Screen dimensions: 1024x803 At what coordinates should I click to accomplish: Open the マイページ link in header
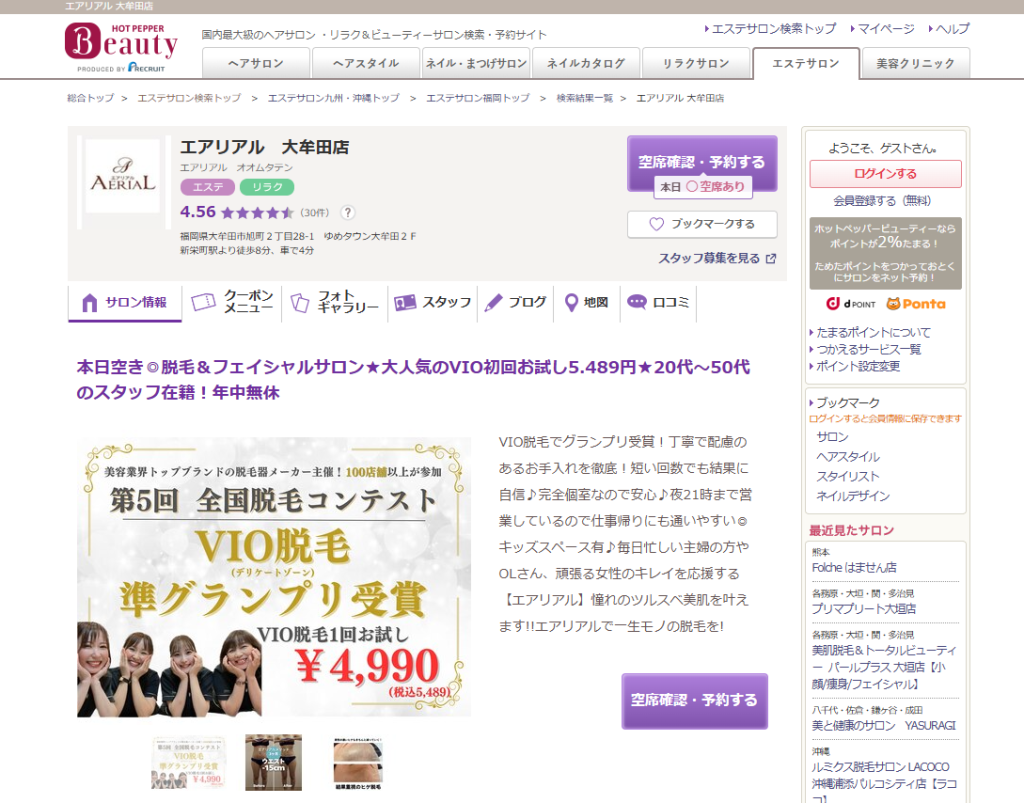[x=884, y=29]
